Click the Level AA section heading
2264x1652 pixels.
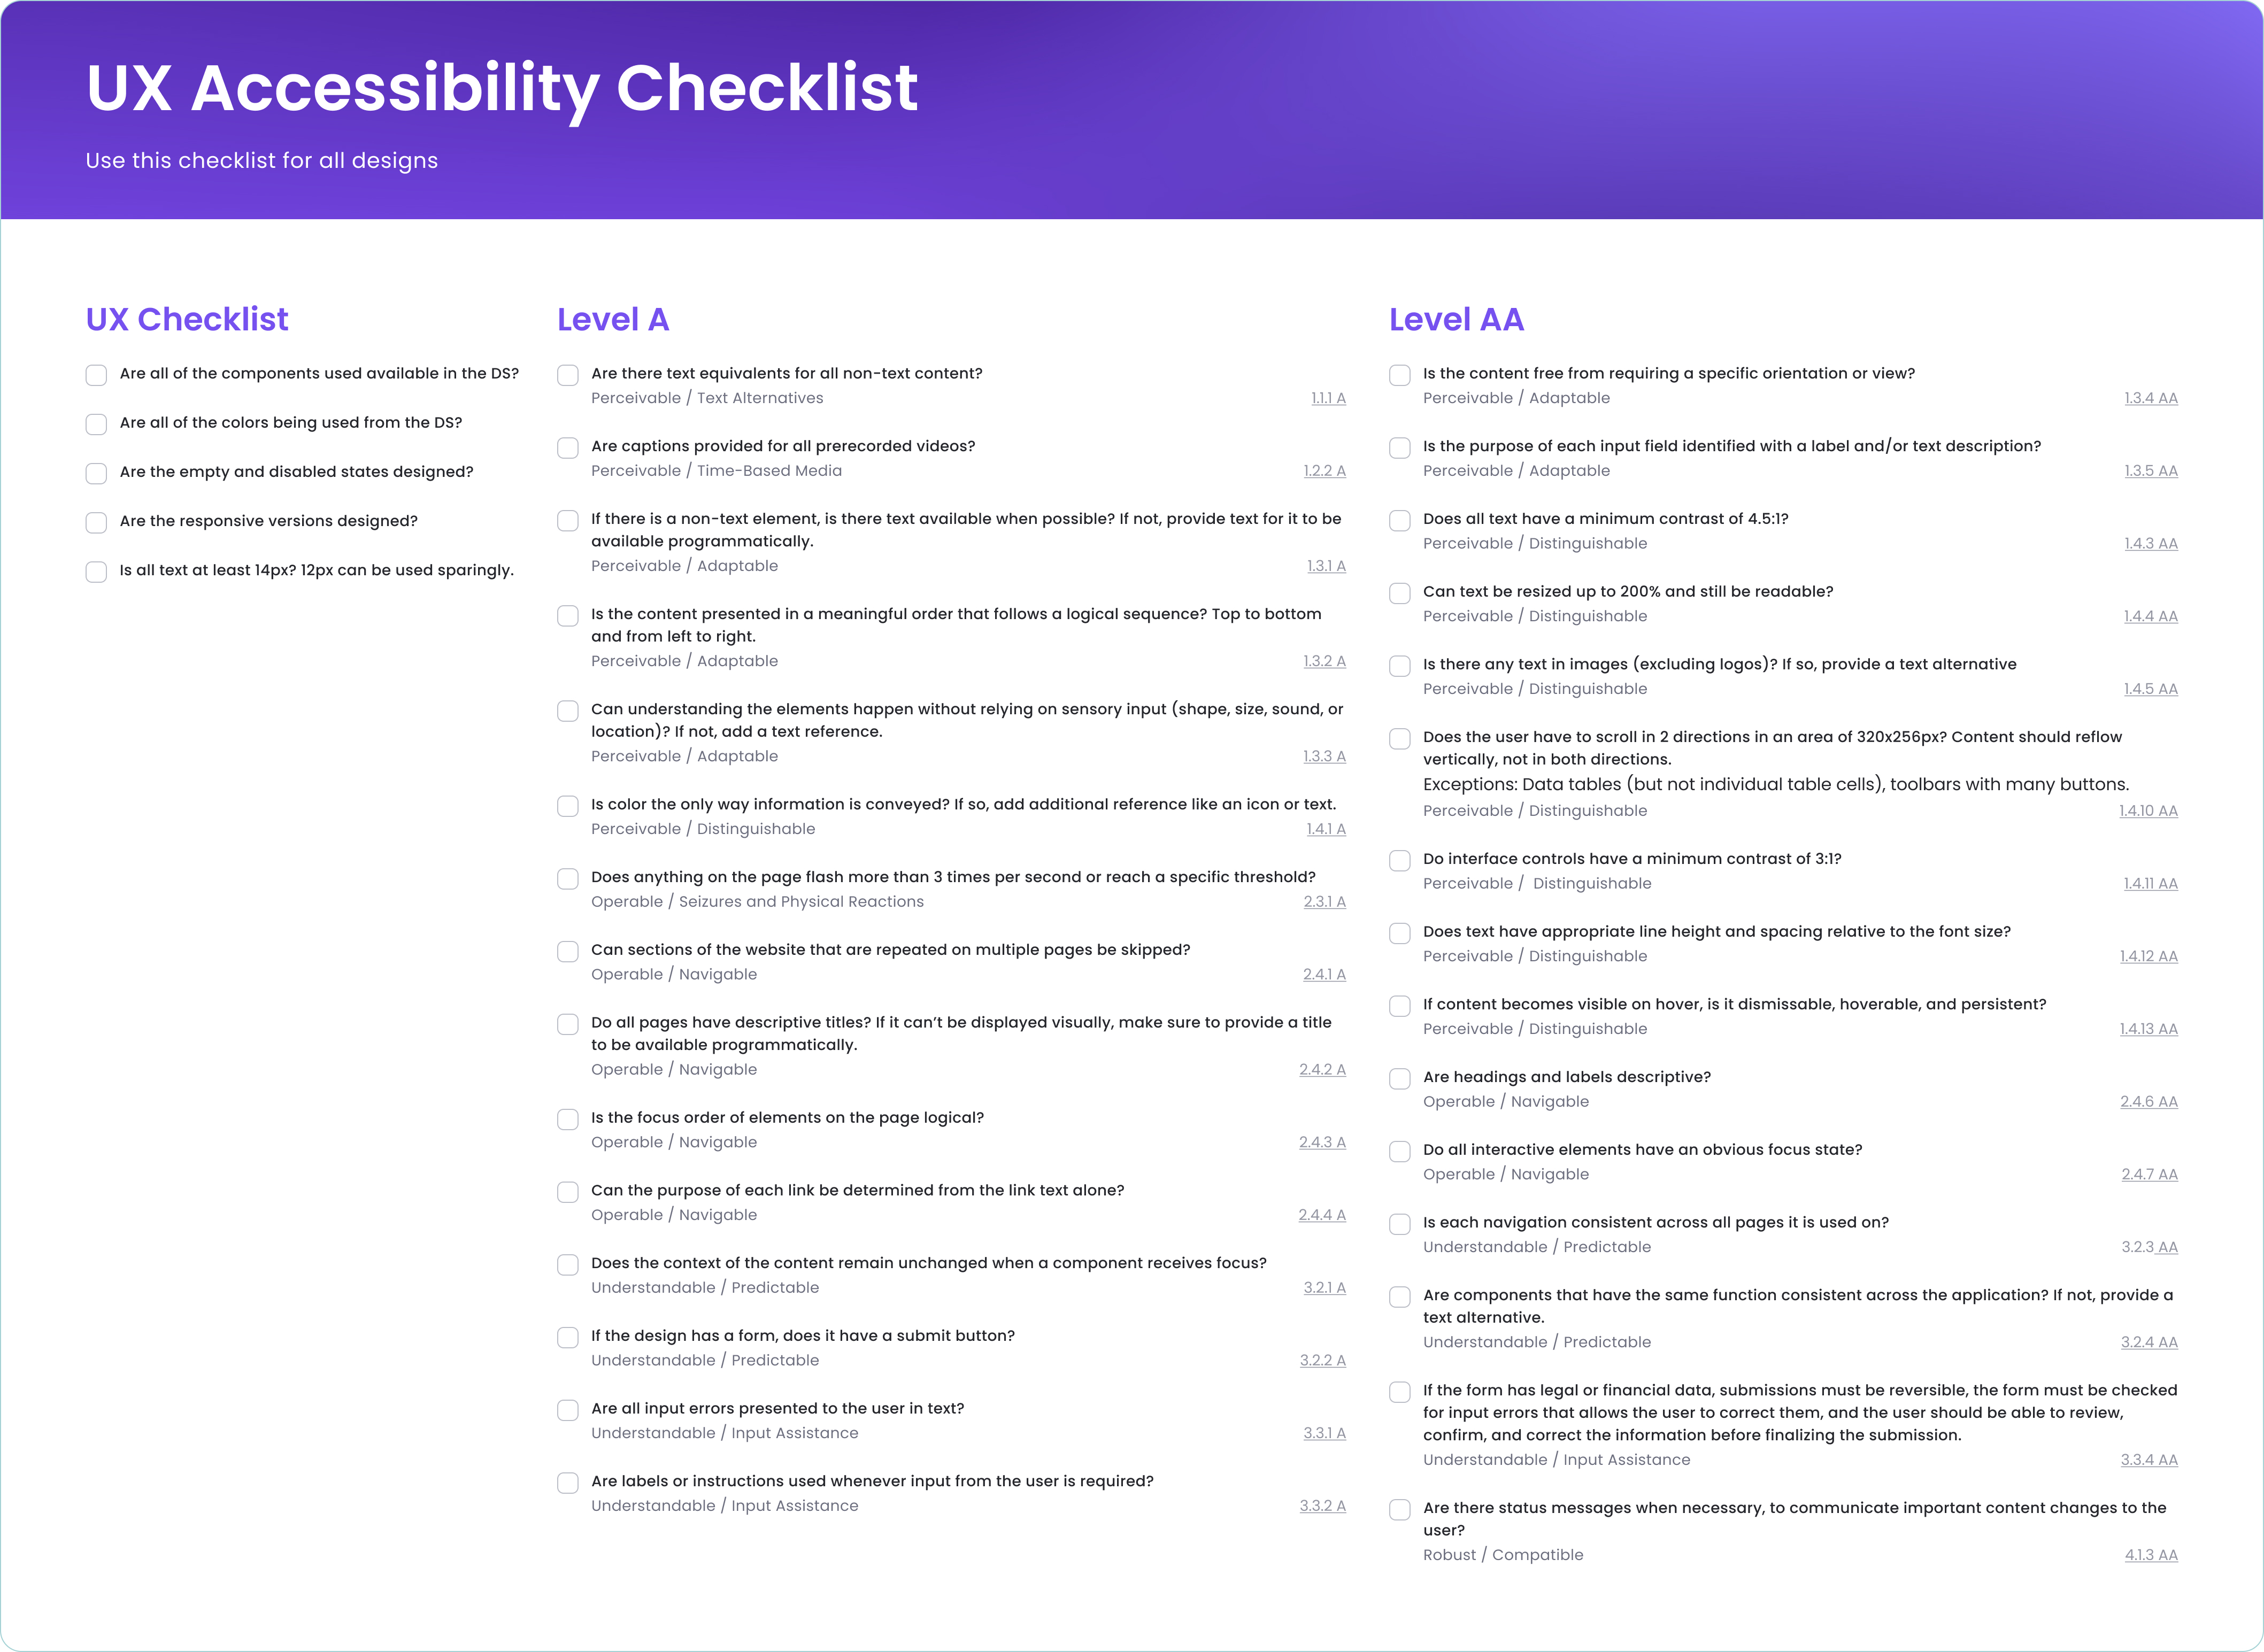1456,319
